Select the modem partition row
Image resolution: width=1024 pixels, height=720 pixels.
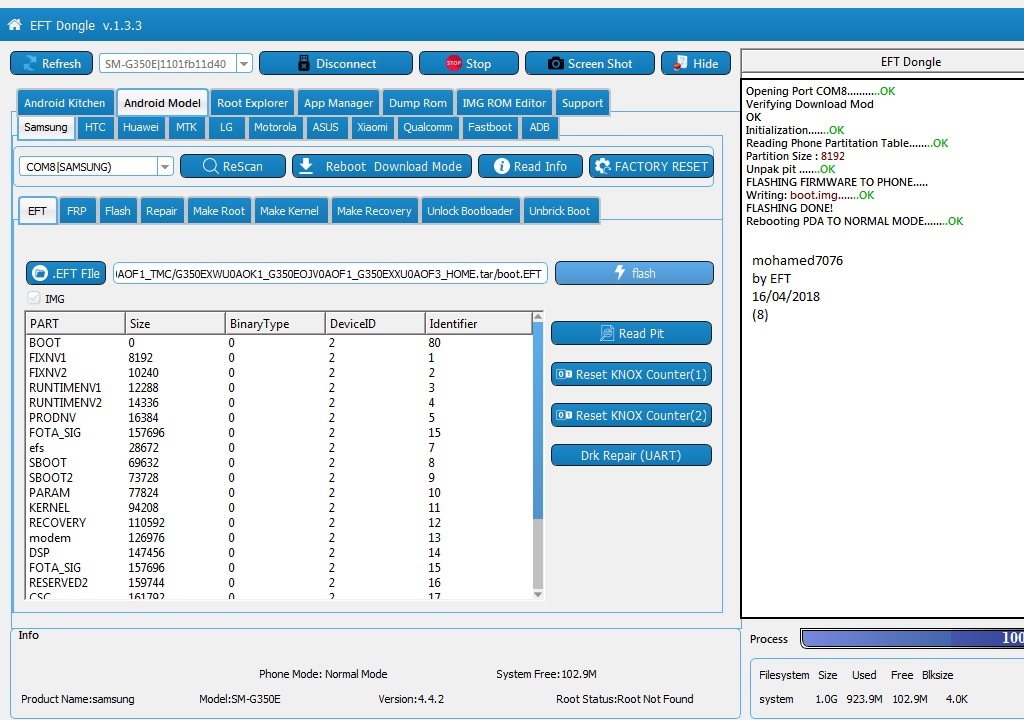point(279,538)
